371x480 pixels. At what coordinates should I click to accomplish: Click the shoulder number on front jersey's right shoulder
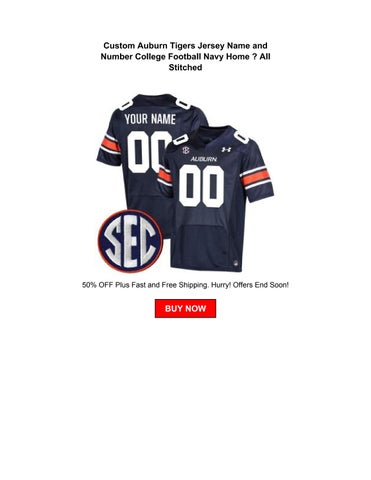pyautogui.click(x=241, y=137)
